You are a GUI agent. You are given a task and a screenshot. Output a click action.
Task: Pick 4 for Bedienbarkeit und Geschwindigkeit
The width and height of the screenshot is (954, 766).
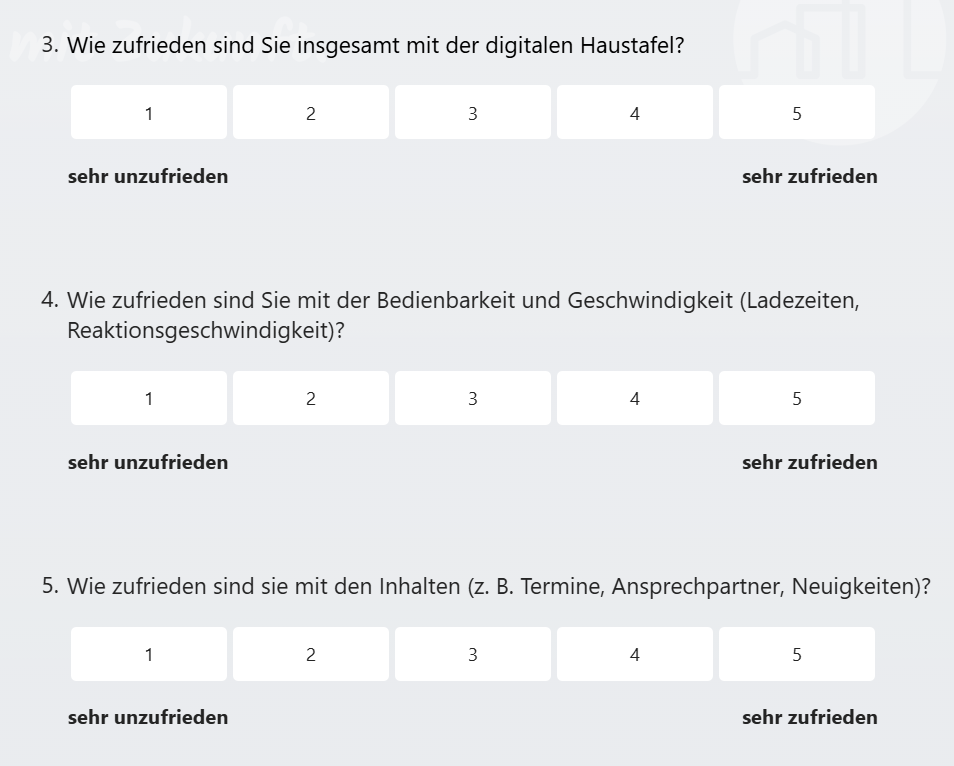pyautogui.click(x=635, y=399)
